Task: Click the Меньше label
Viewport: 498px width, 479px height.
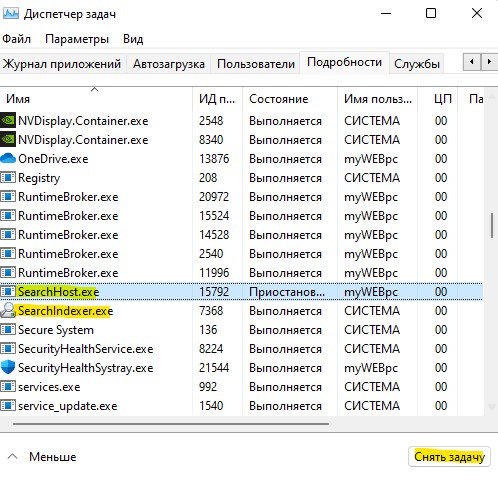Action: [53, 457]
